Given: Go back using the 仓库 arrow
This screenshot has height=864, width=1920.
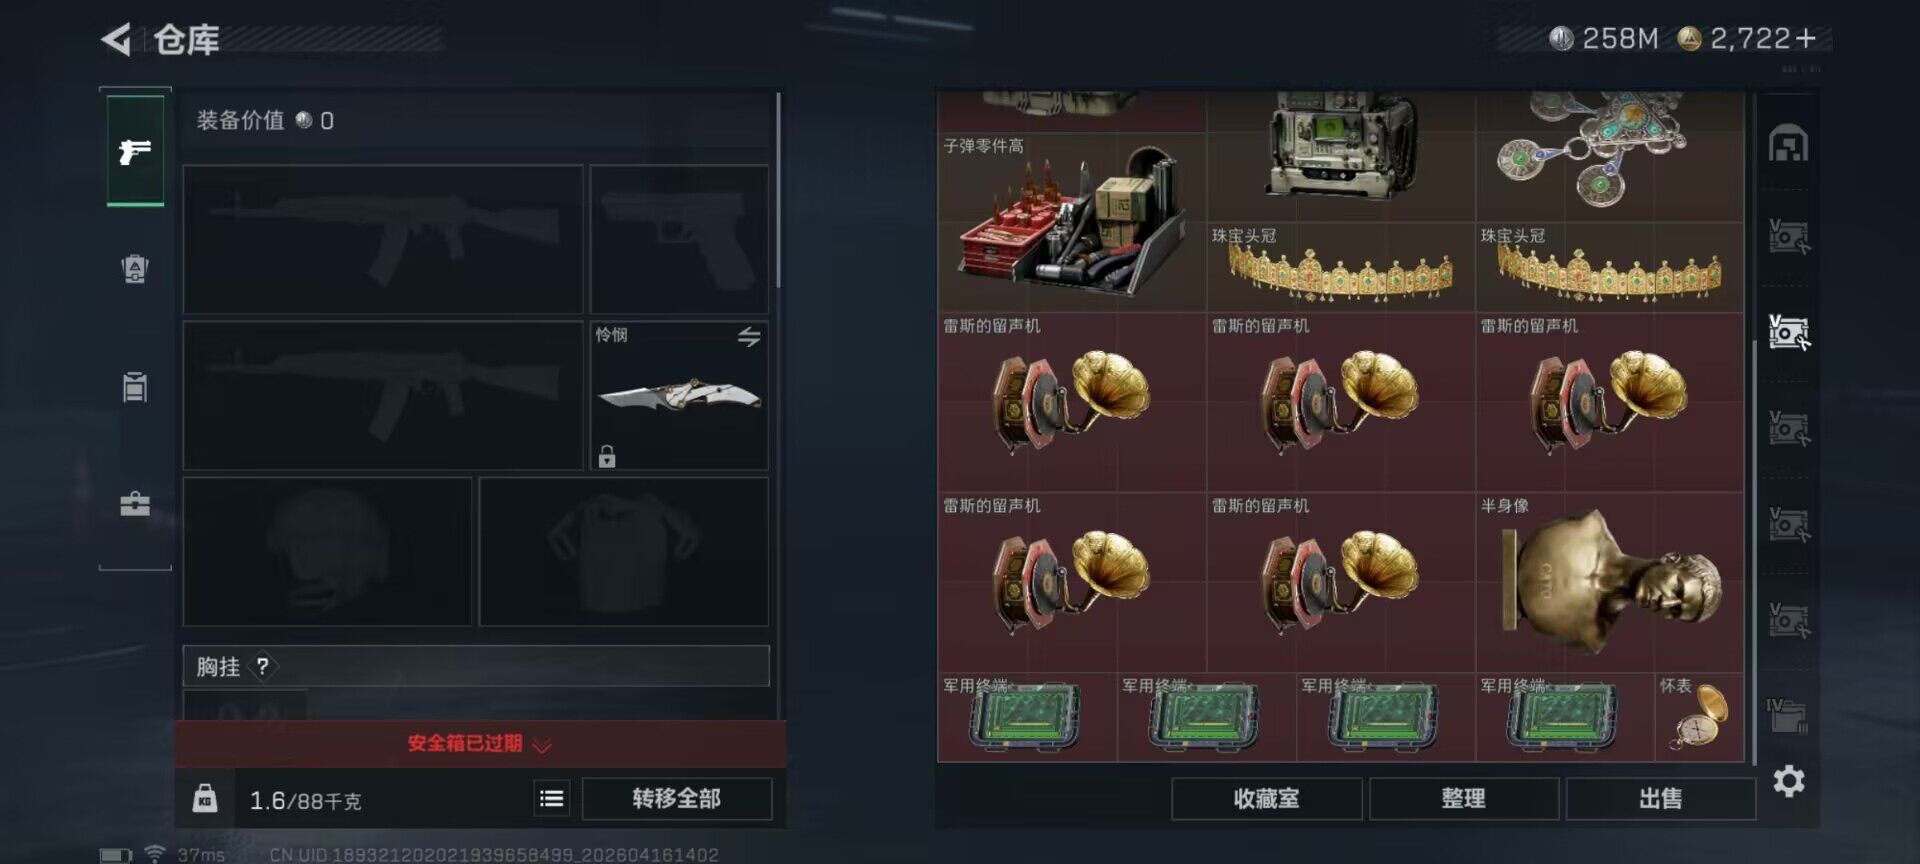Looking at the screenshot, I should (x=116, y=40).
